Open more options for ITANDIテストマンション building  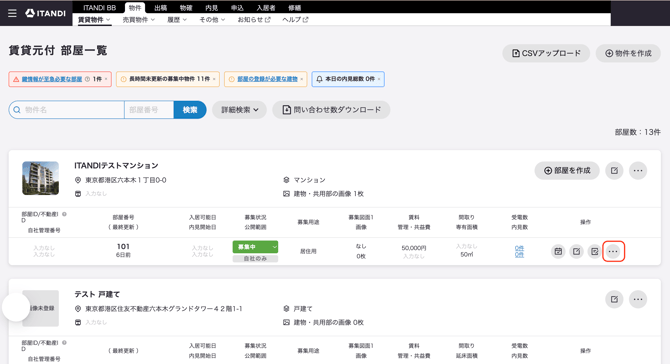click(638, 170)
